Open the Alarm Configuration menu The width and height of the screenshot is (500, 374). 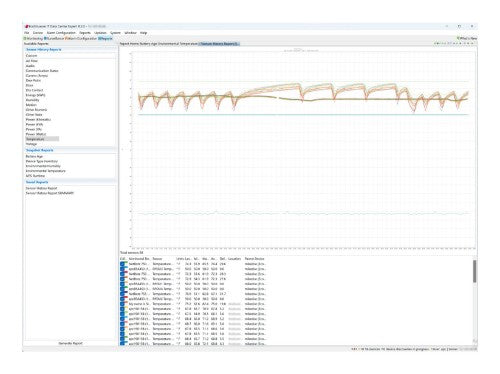tap(61, 33)
